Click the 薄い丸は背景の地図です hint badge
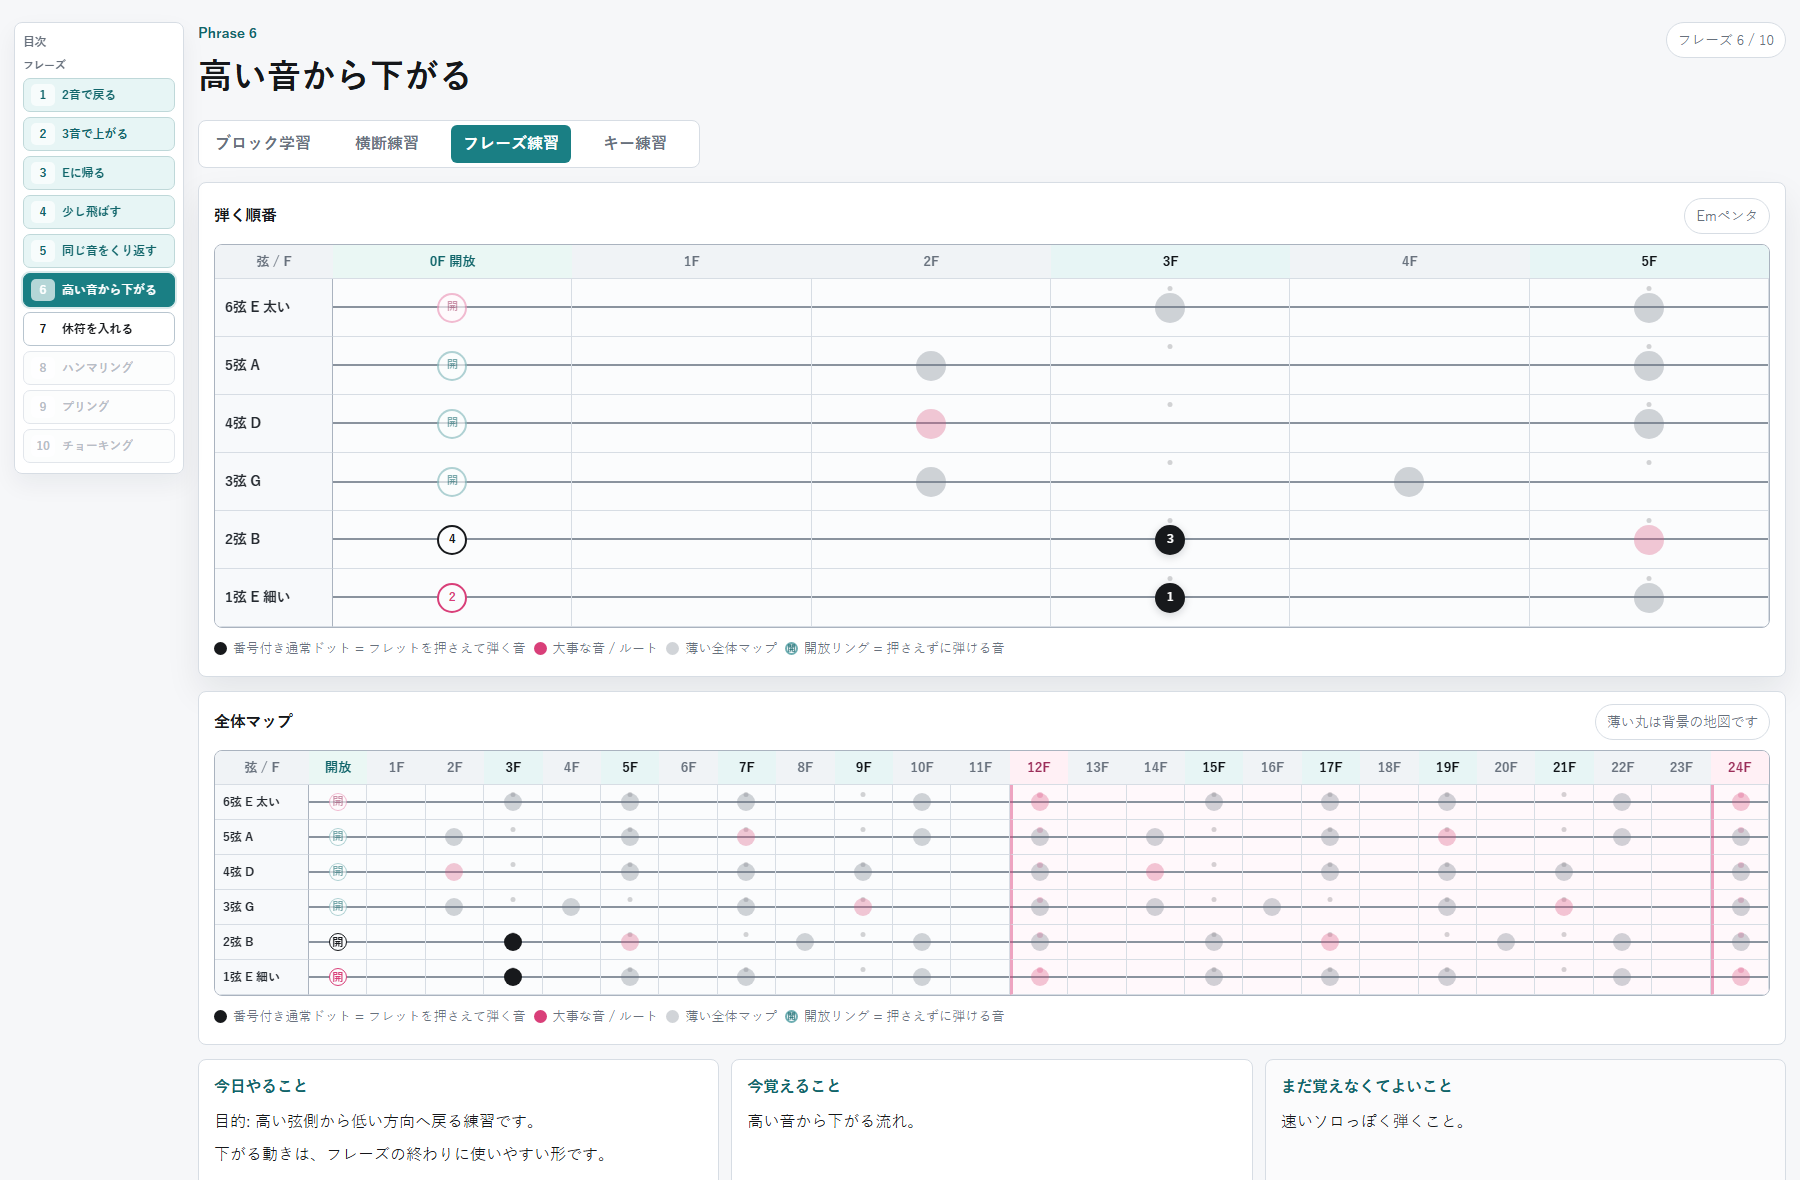This screenshot has height=1180, width=1800. click(x=1682, y=722)
